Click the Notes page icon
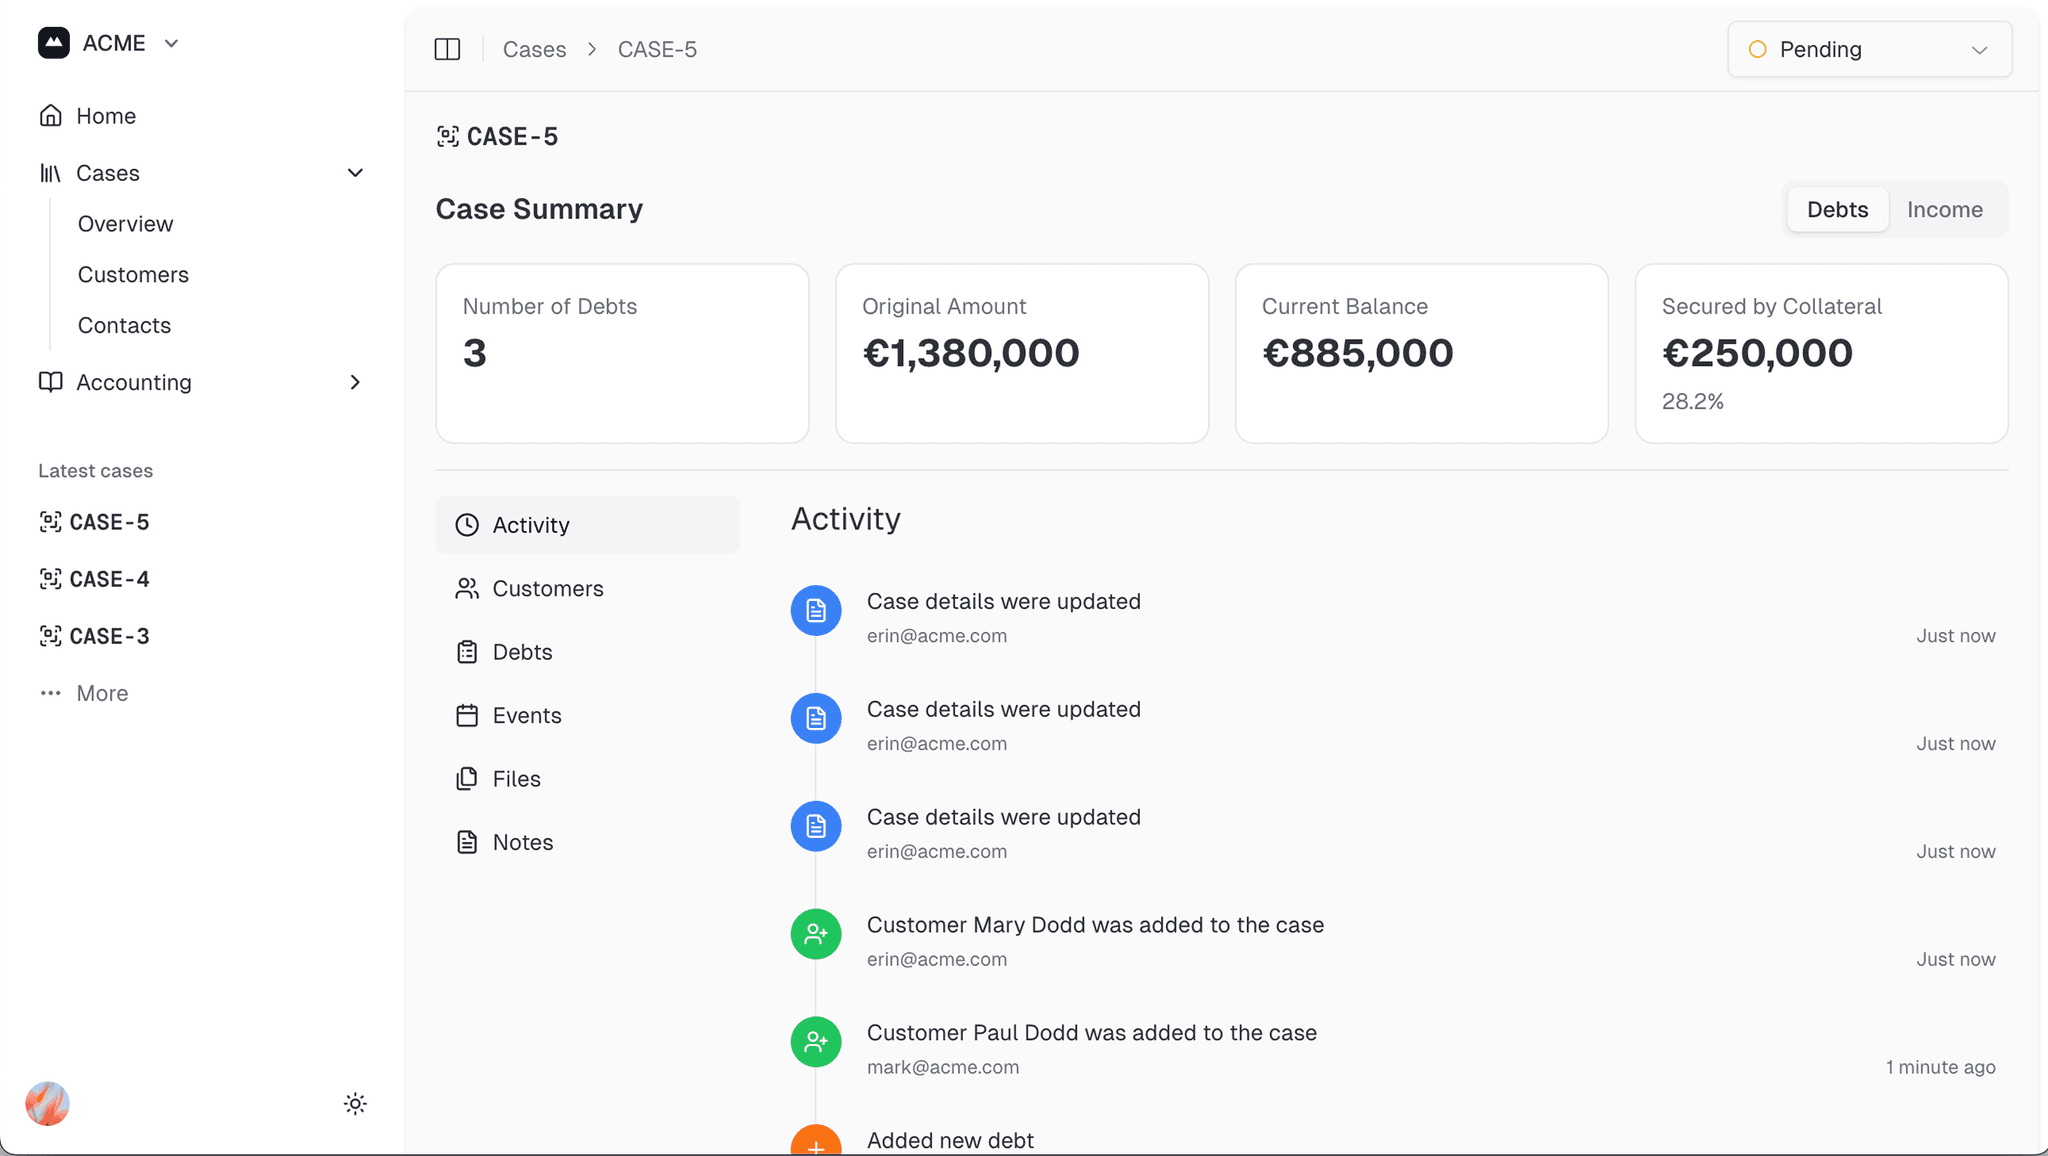The height and width of the screenshot is (1156, 2048). coord(467,843)
